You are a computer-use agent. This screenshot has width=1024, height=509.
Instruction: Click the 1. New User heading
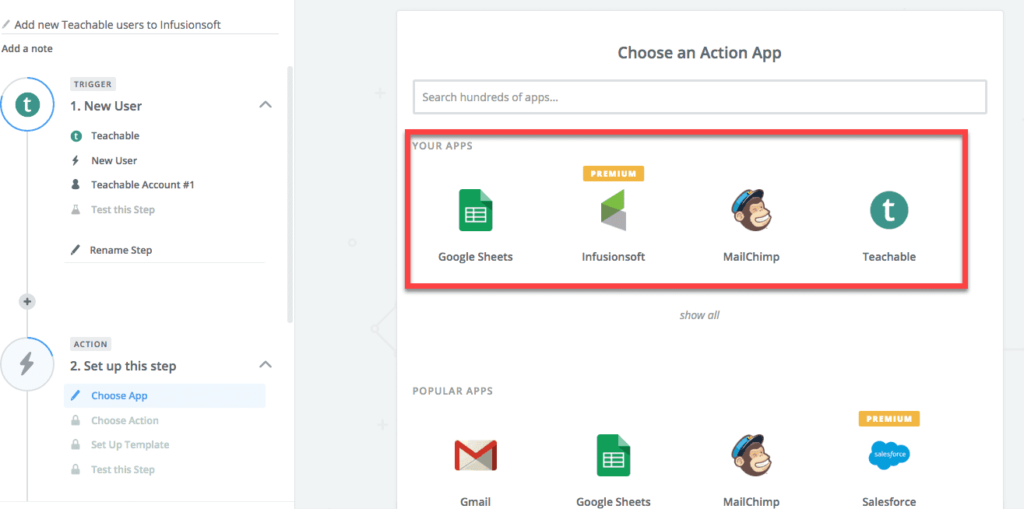pyautogui.click(x=106, y=106)
